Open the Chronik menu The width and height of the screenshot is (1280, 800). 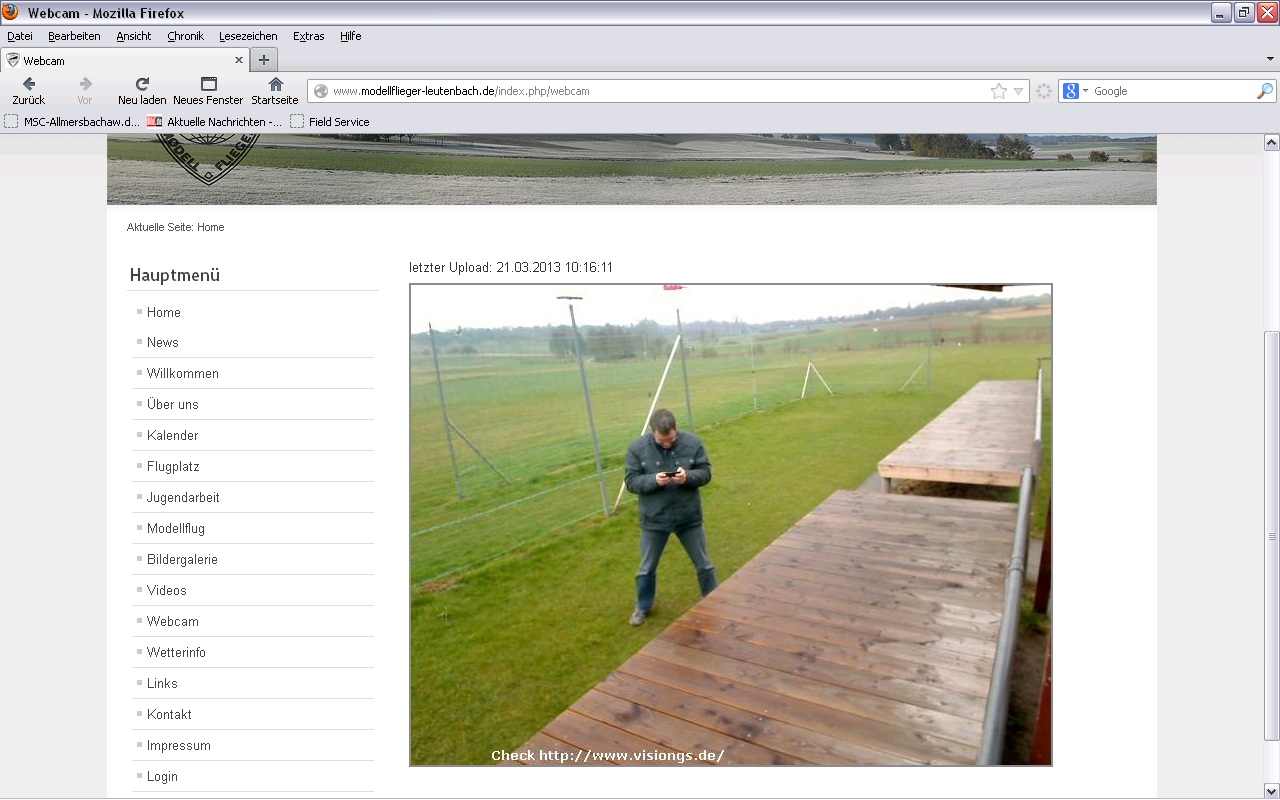[185, 36]
